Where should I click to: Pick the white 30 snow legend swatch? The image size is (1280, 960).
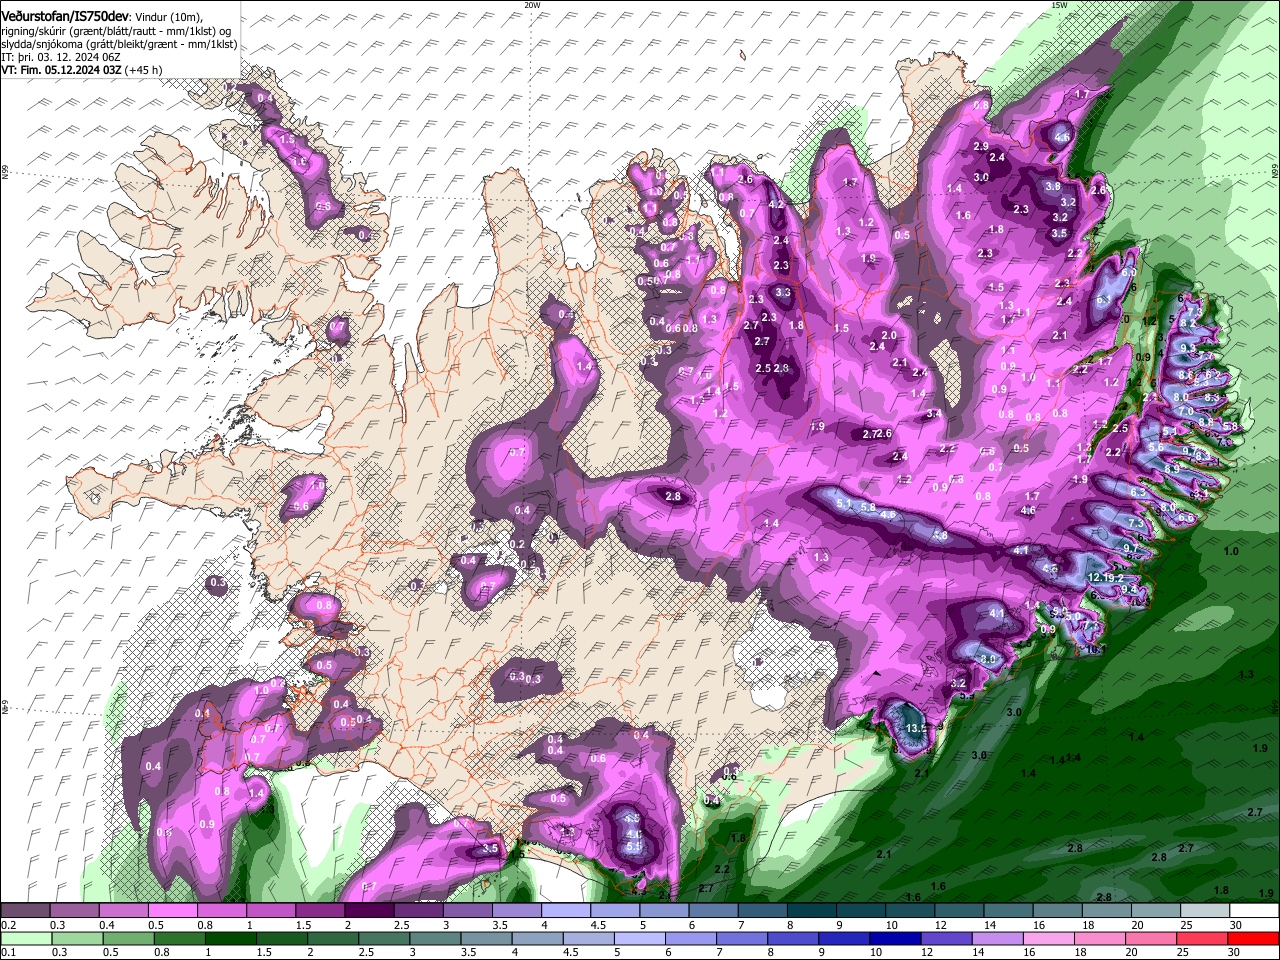(x=1254, y=911)
